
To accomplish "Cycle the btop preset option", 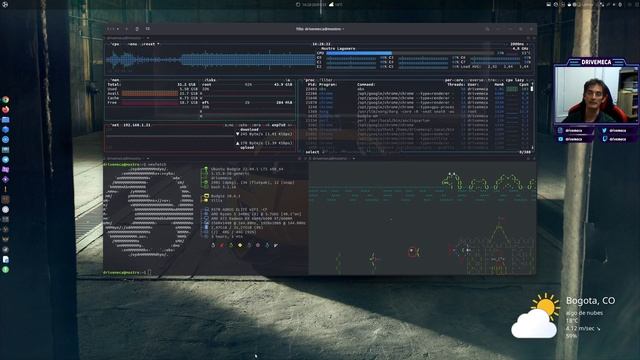I will tap(150, 44).
